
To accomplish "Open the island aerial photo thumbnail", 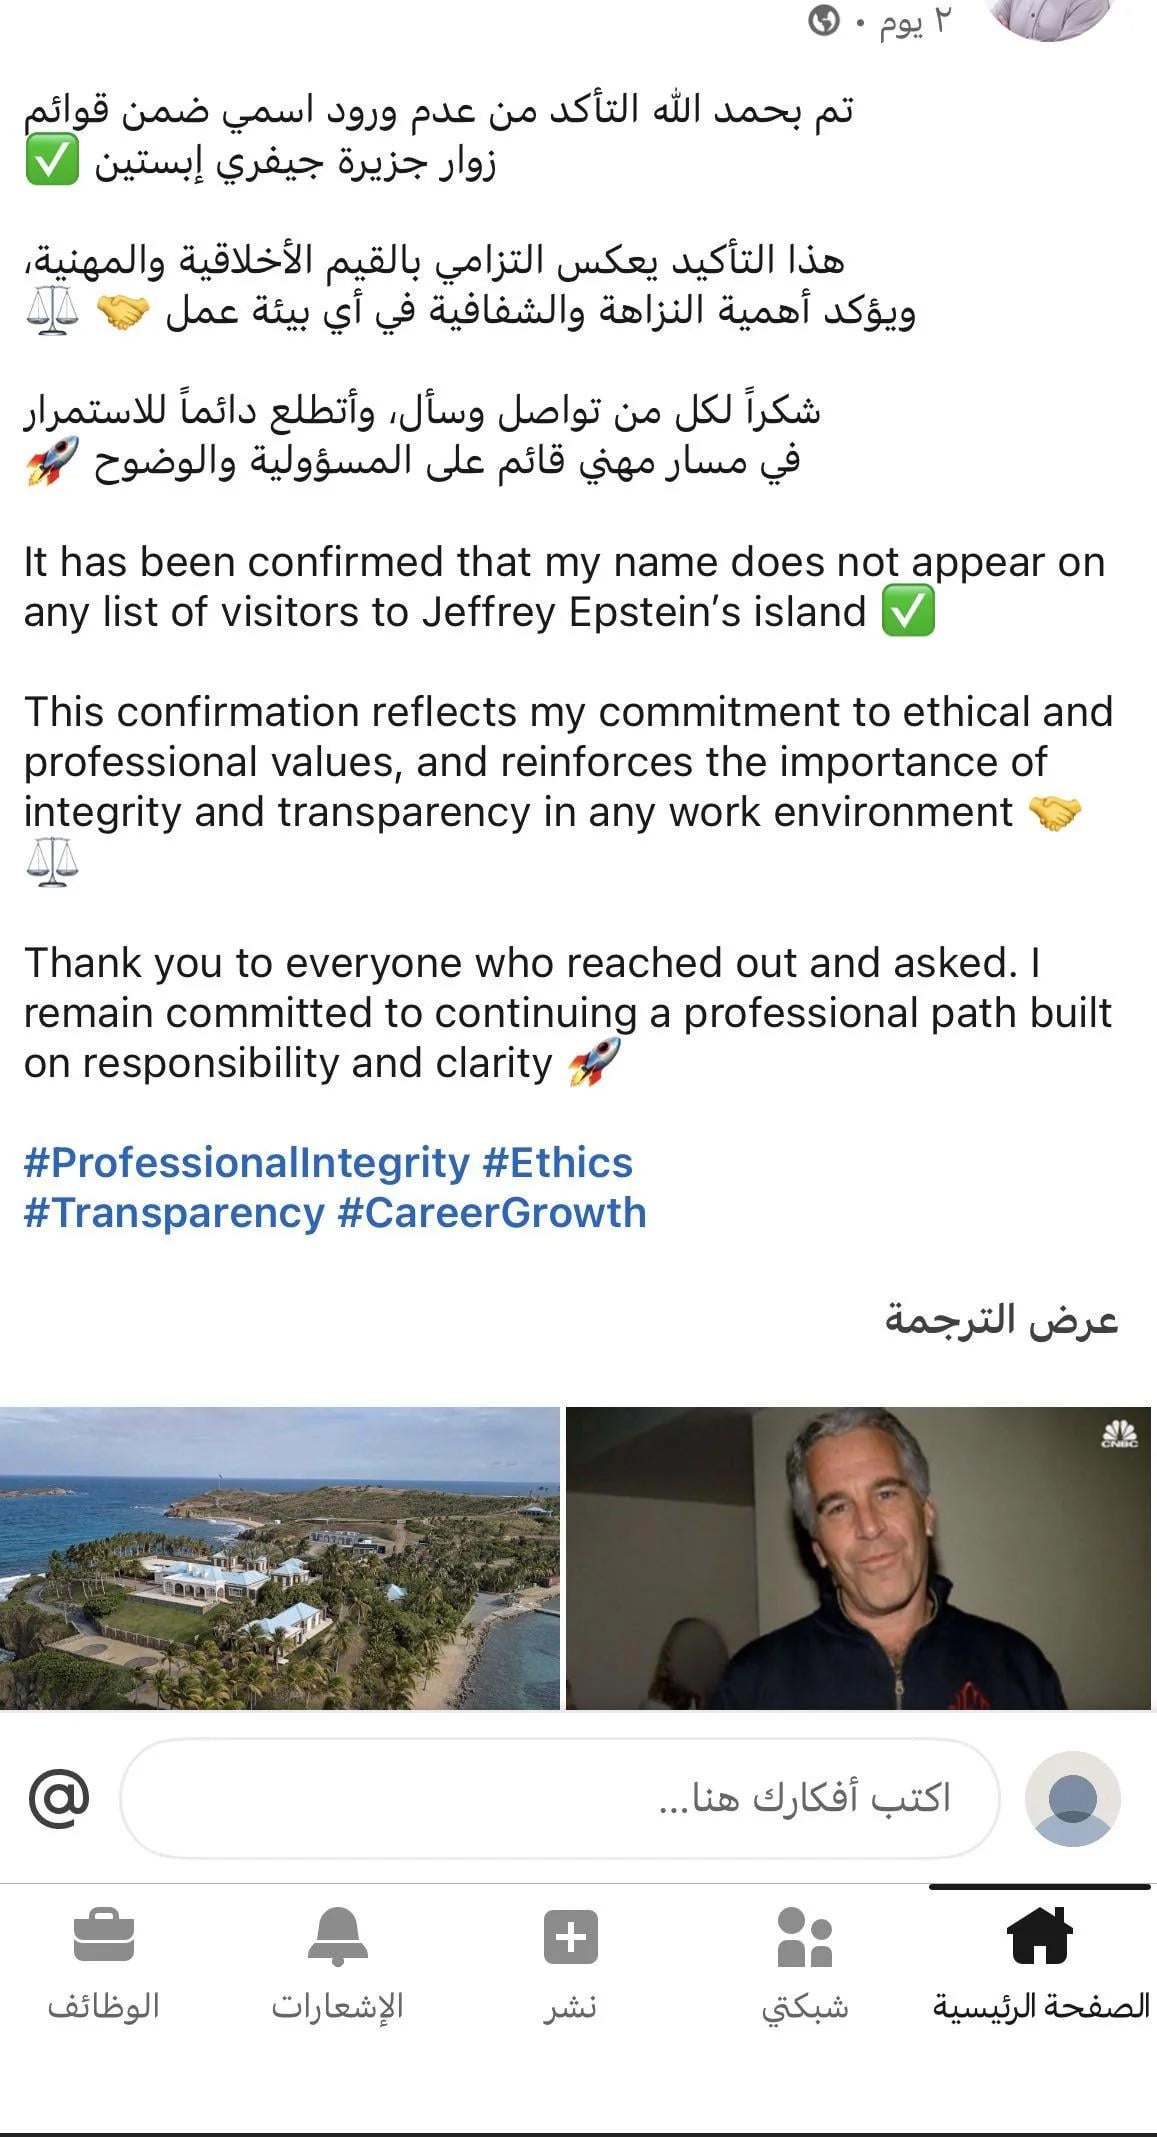I will [x=280, y=1558].
